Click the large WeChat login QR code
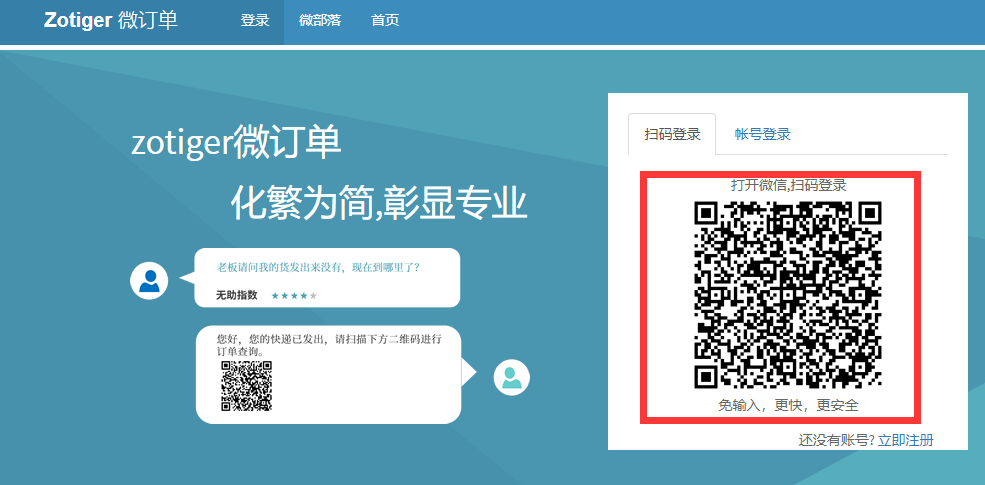The height and width of the screenshot is (485, 985). [788, 294]
